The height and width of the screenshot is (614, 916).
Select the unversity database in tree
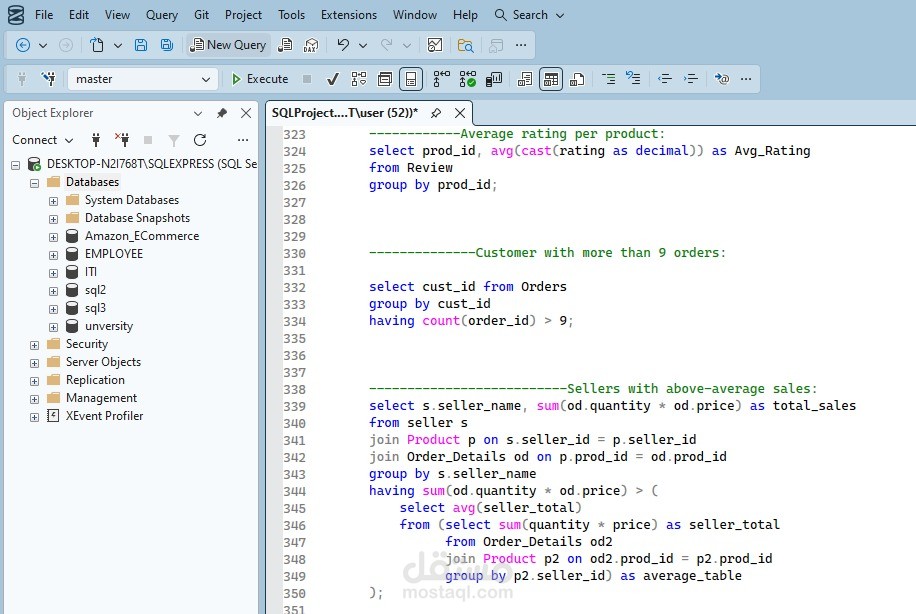tap(108, 326)
